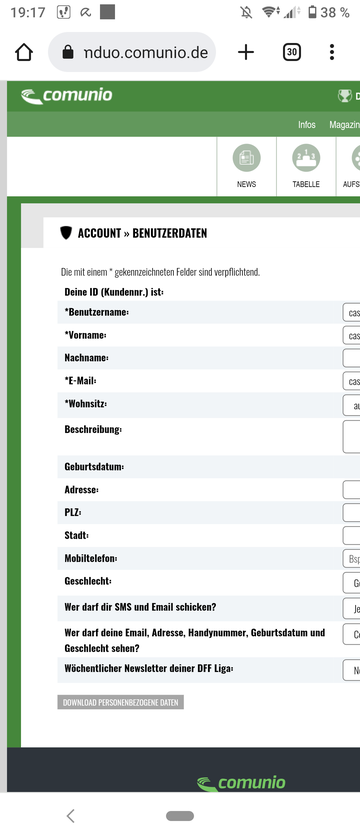
Task: Expand the Geschlecht dropdown
Action: point(351,582)
